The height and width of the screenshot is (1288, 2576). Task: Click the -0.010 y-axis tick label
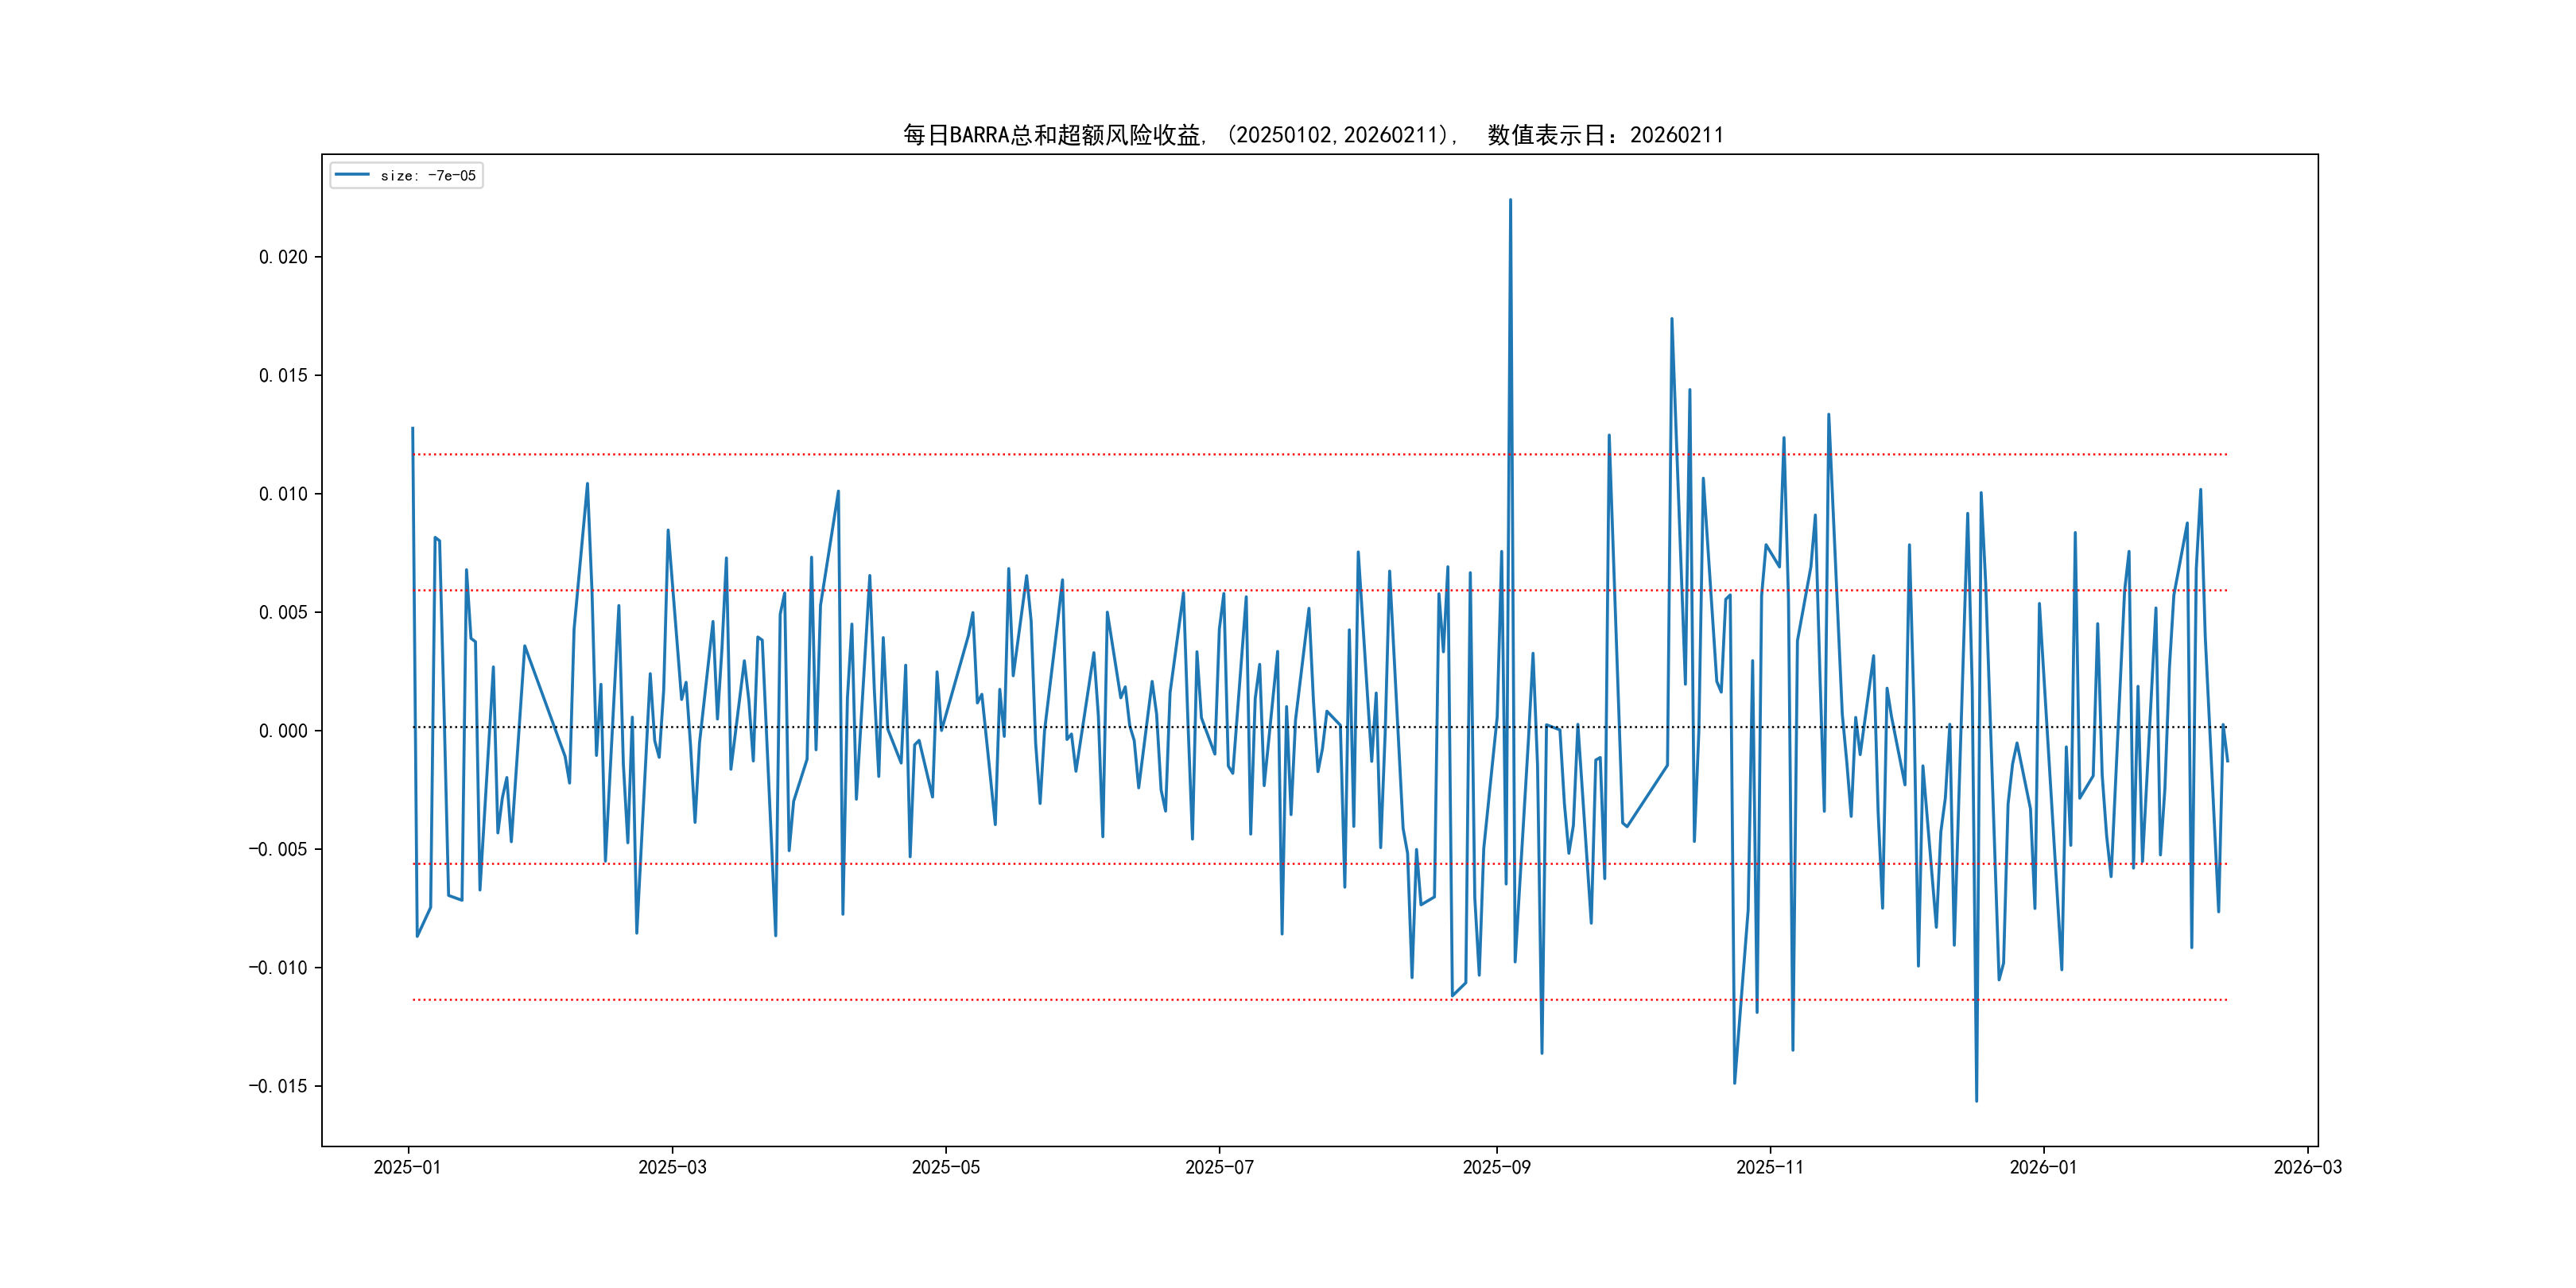click(278, 968)
